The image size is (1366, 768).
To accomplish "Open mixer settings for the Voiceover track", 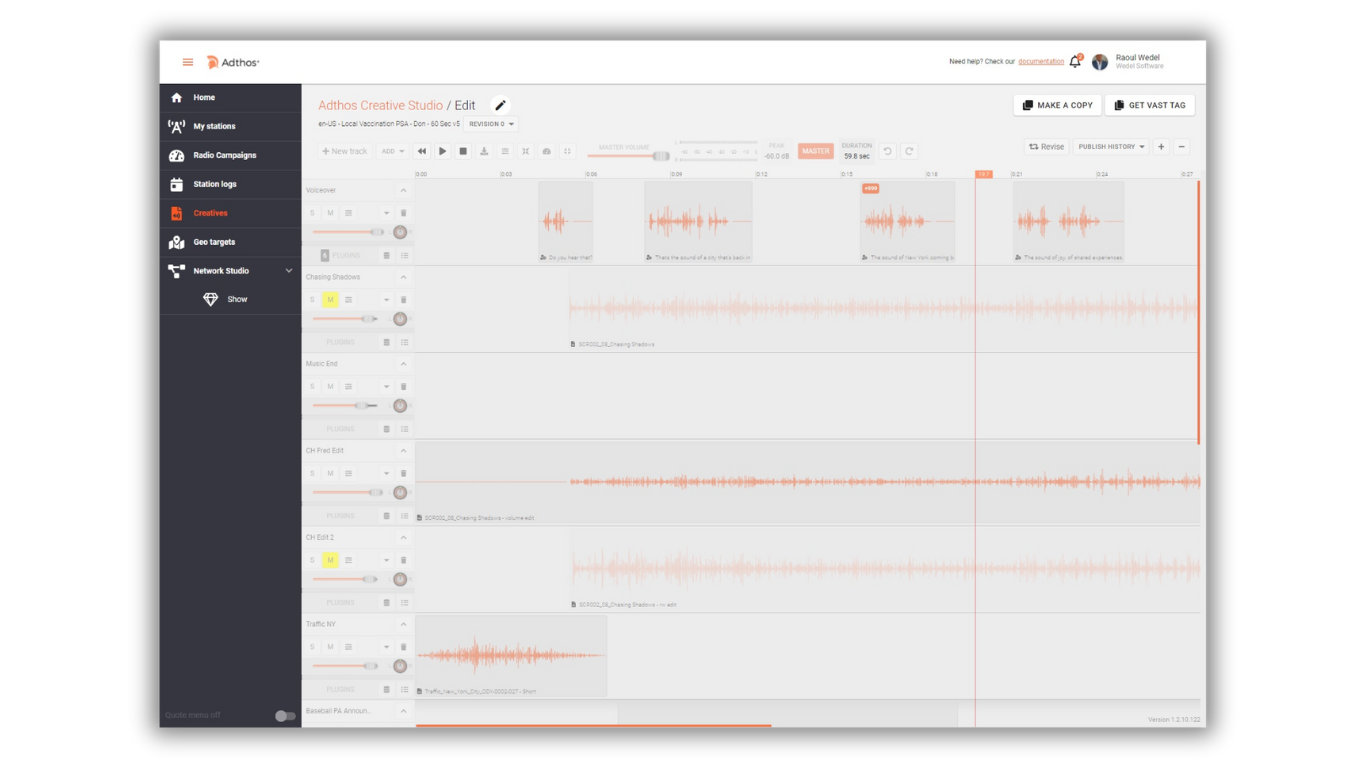I will click(348, 213).
